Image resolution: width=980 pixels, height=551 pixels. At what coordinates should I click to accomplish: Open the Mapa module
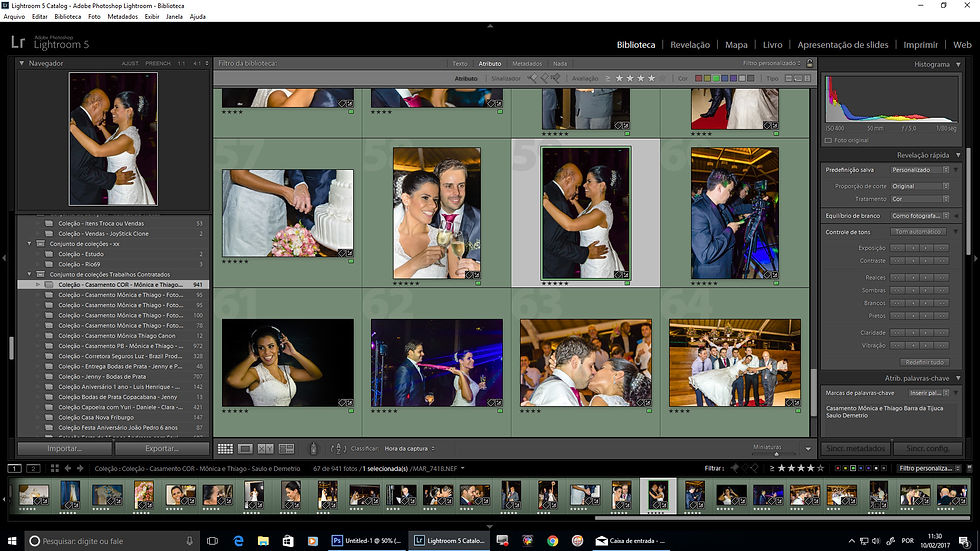736,45
